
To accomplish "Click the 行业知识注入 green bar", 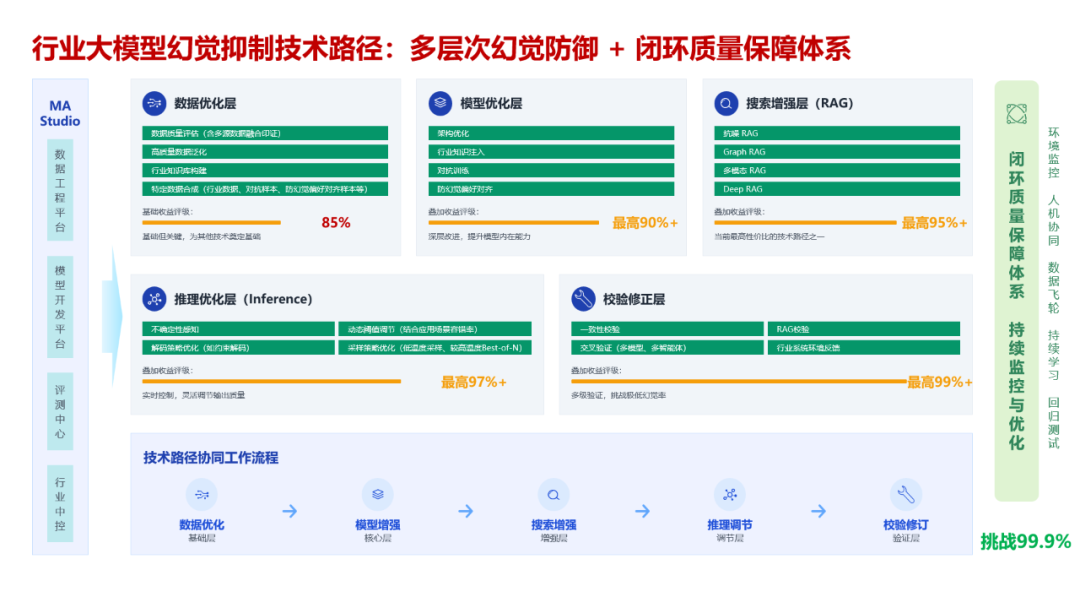I will click(x=551, y=151).
